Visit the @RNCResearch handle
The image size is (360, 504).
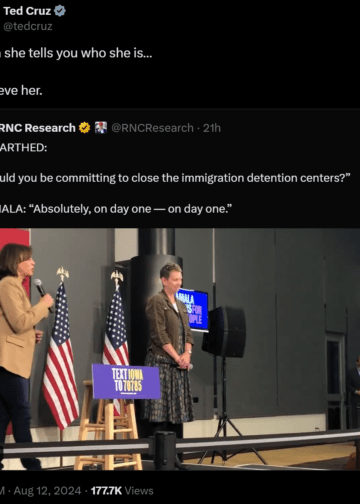[x=152, y=128]
